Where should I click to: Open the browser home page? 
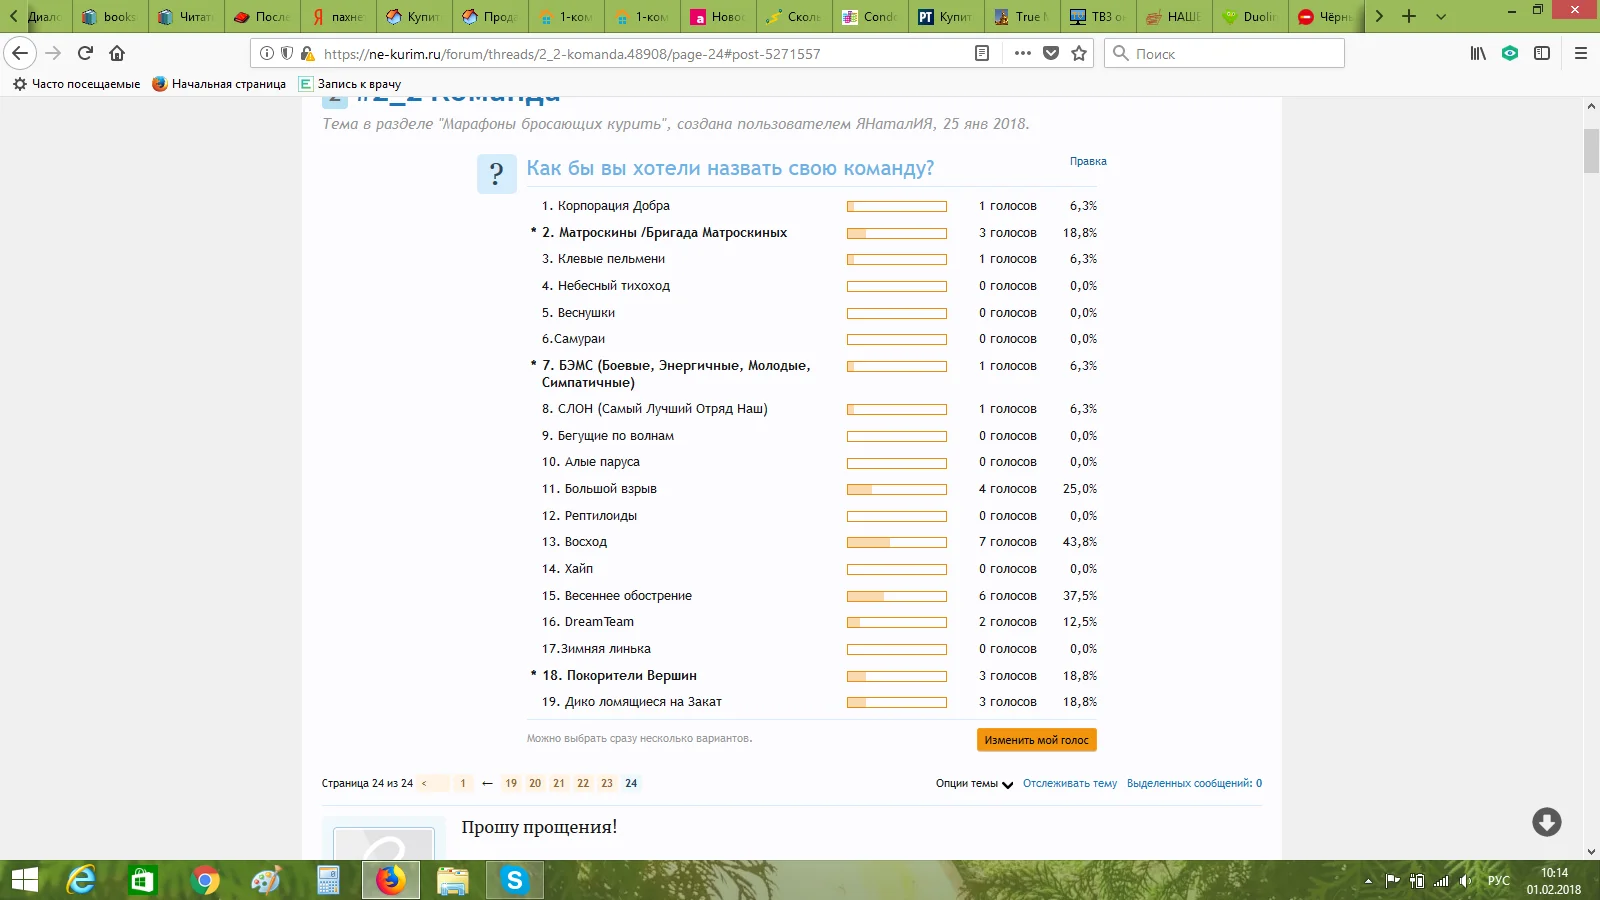117,53
